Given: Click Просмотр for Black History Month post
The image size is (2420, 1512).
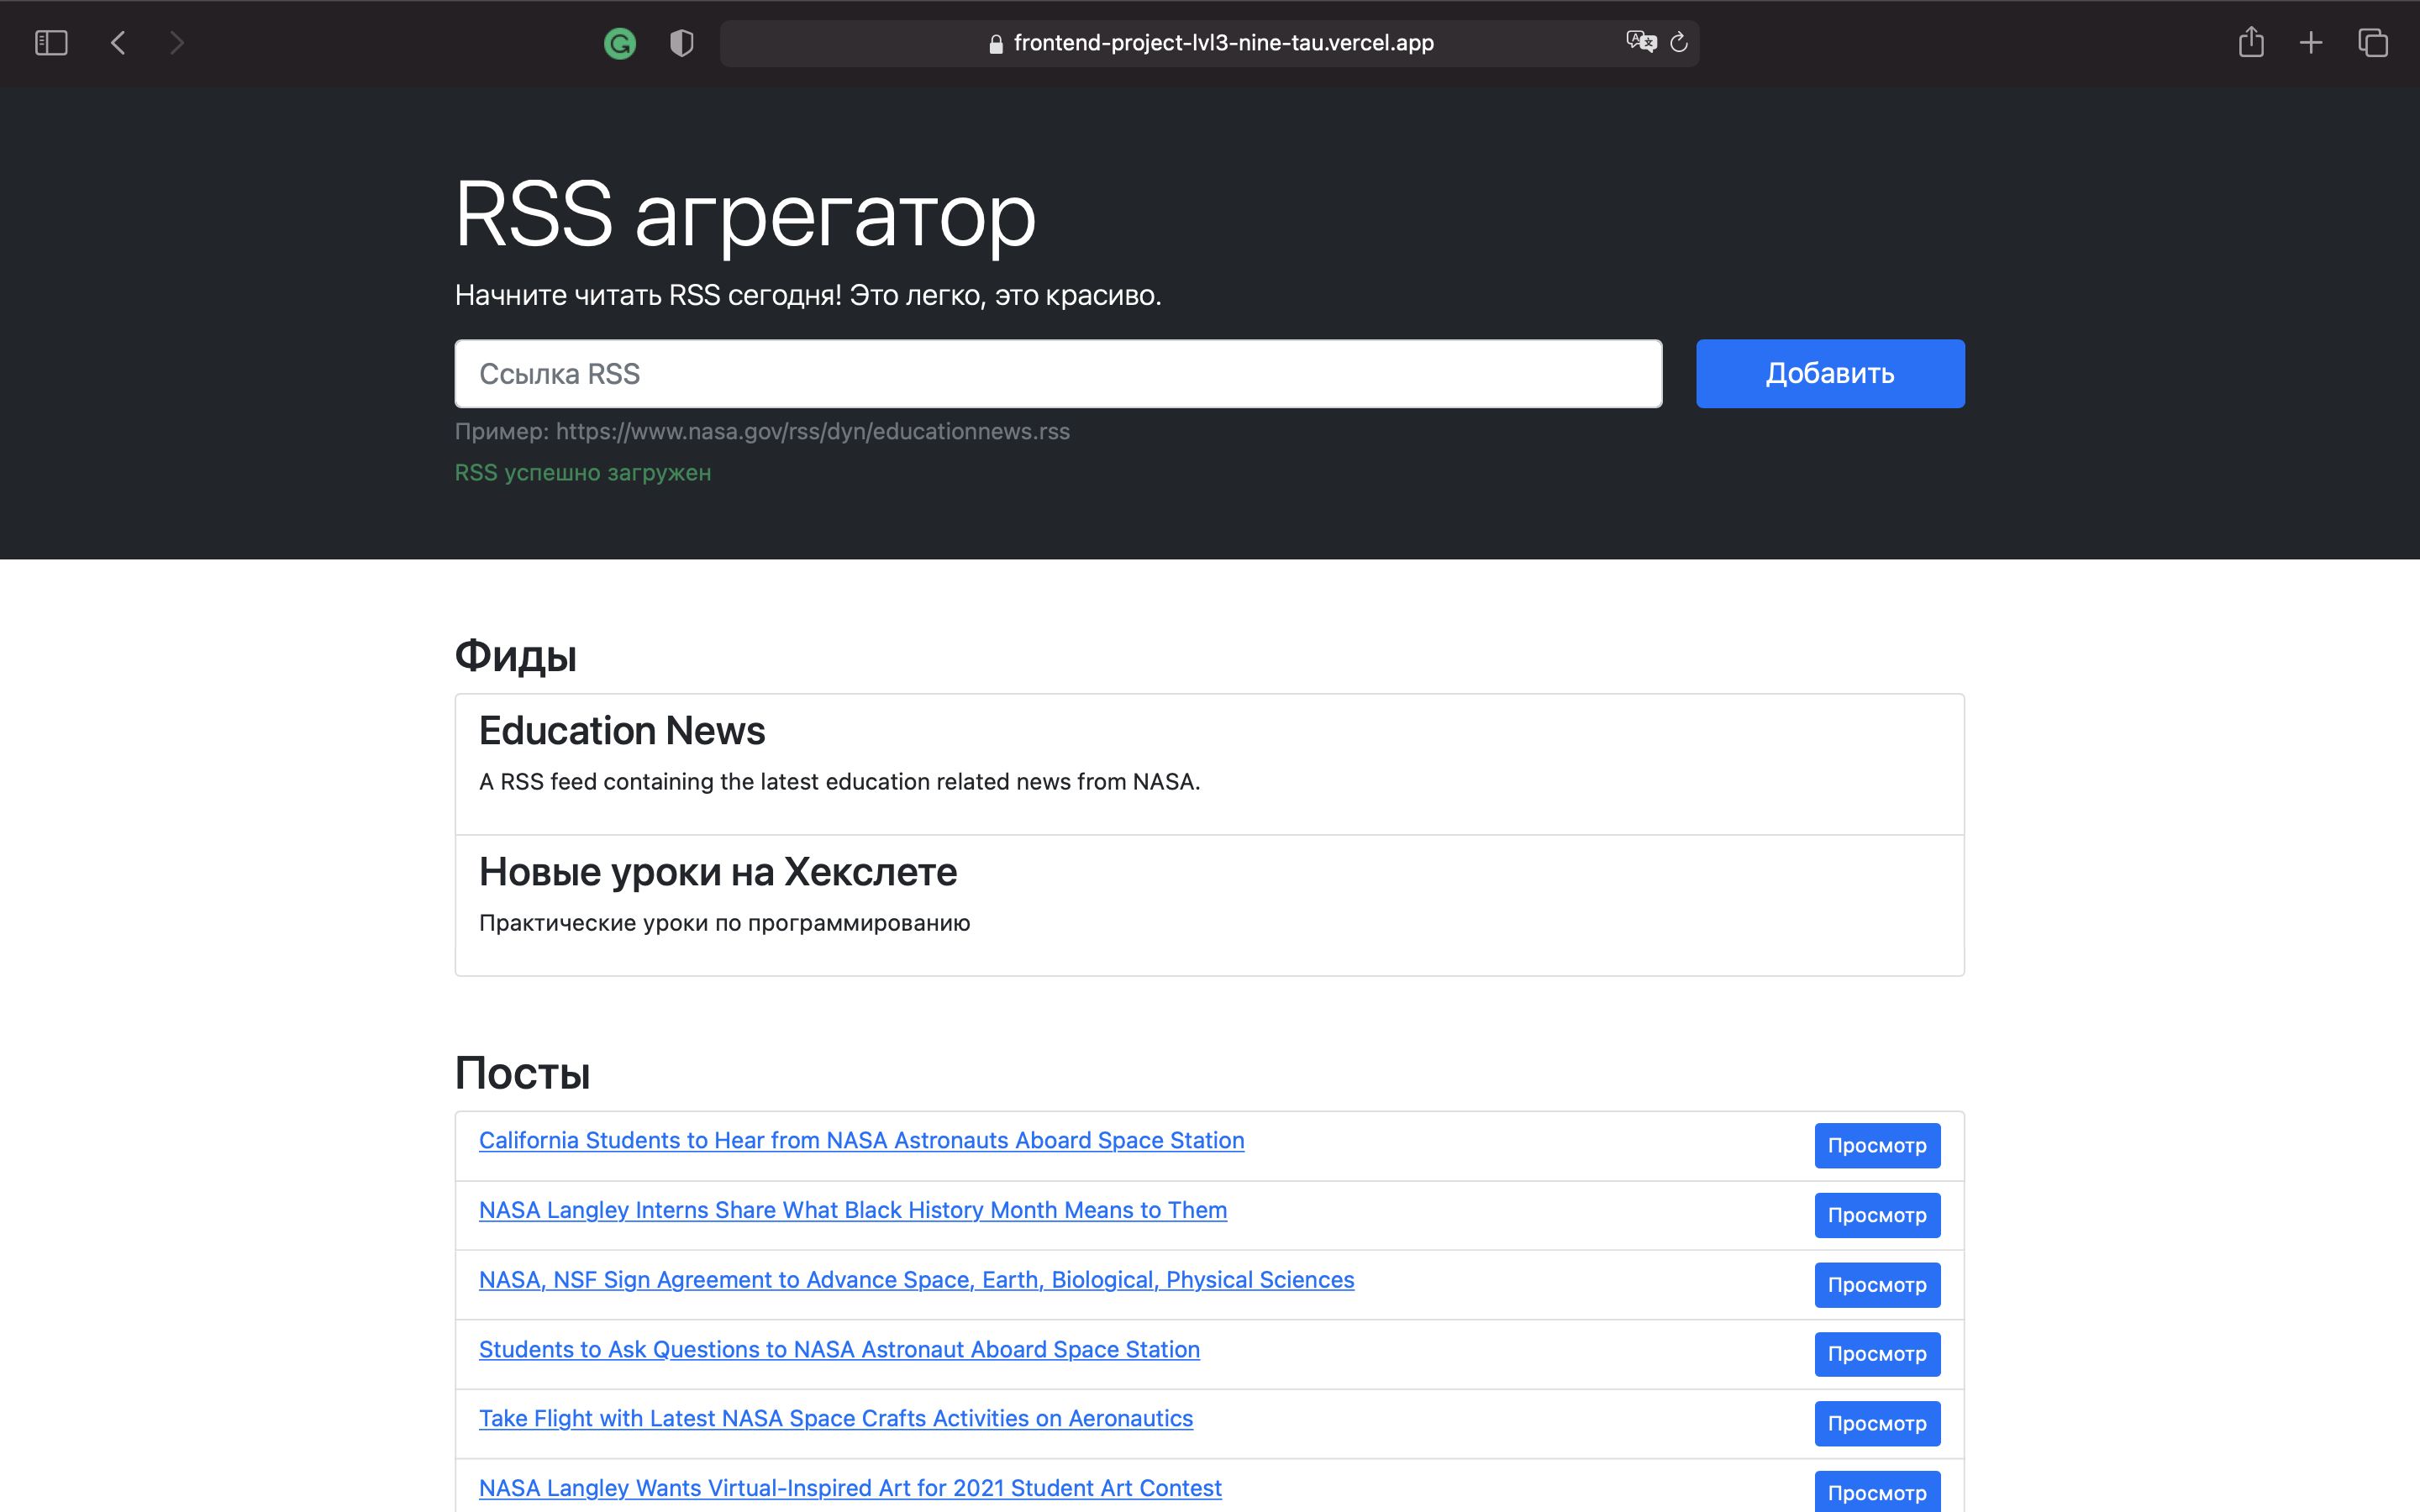Looking at the screenshot, I should 1877,1215.
